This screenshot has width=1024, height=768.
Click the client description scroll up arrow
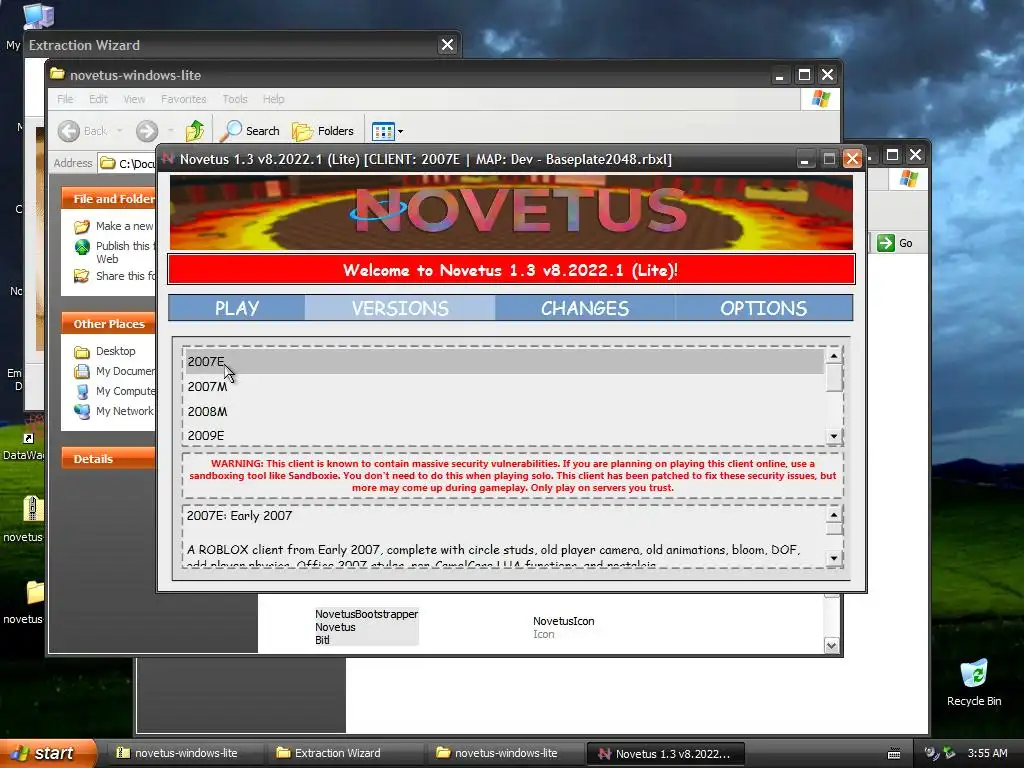[x=833, y=515]
